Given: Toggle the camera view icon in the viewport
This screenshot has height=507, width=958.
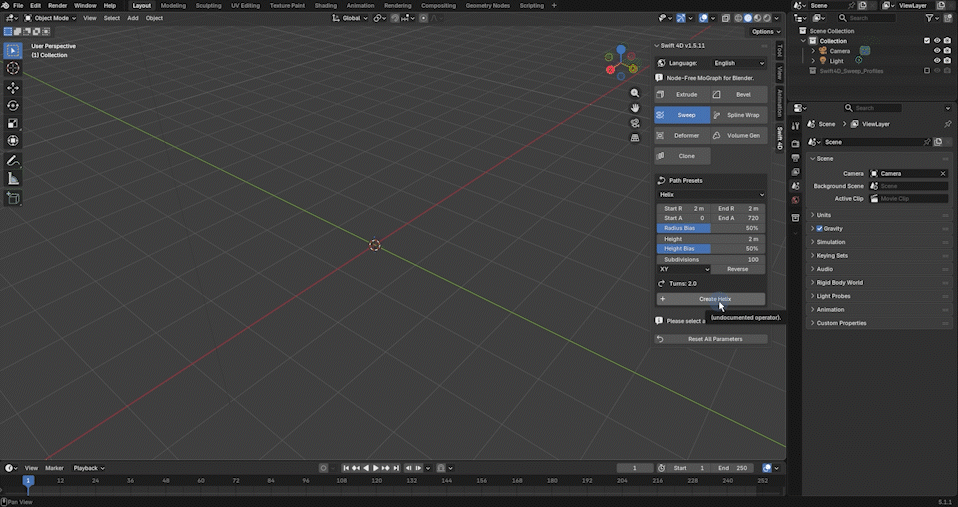Looking at the screenshot, I should click(635, 123).
